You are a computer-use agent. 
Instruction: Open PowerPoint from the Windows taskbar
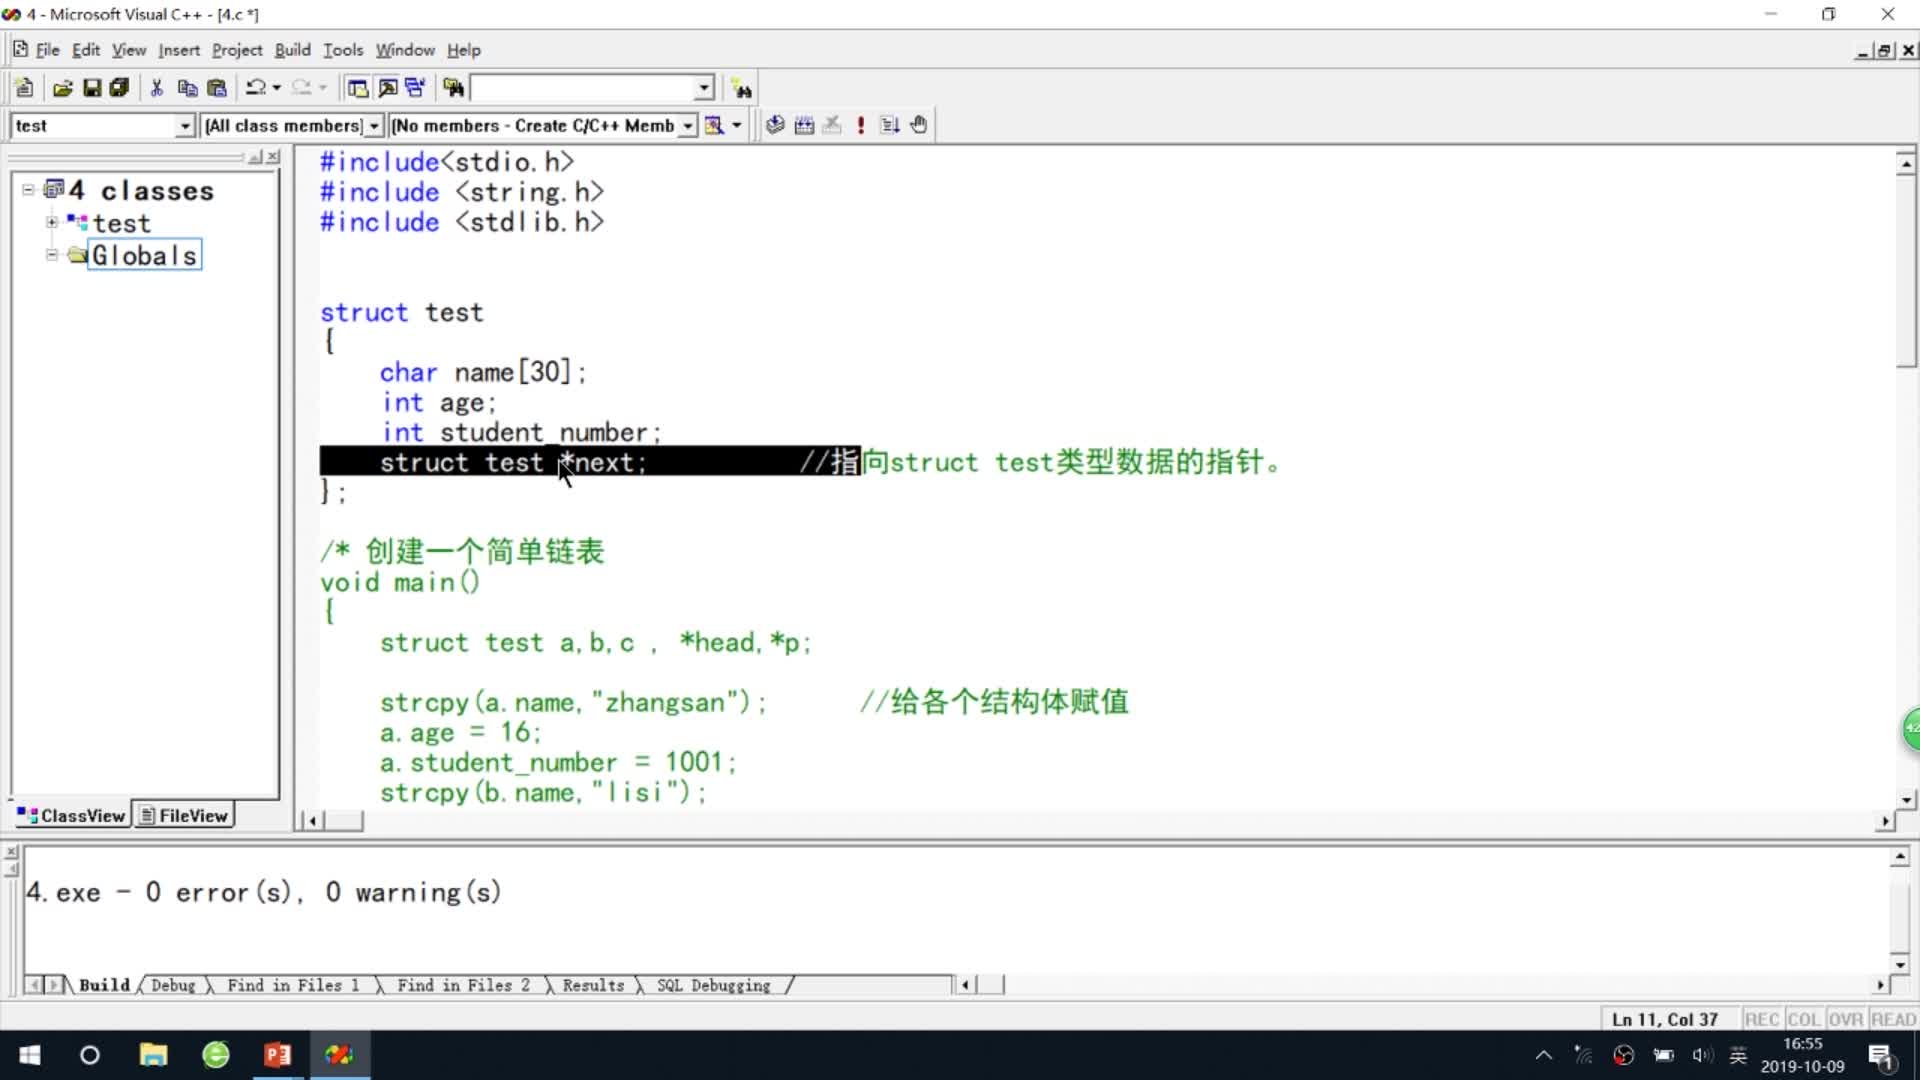[277, 1055]
